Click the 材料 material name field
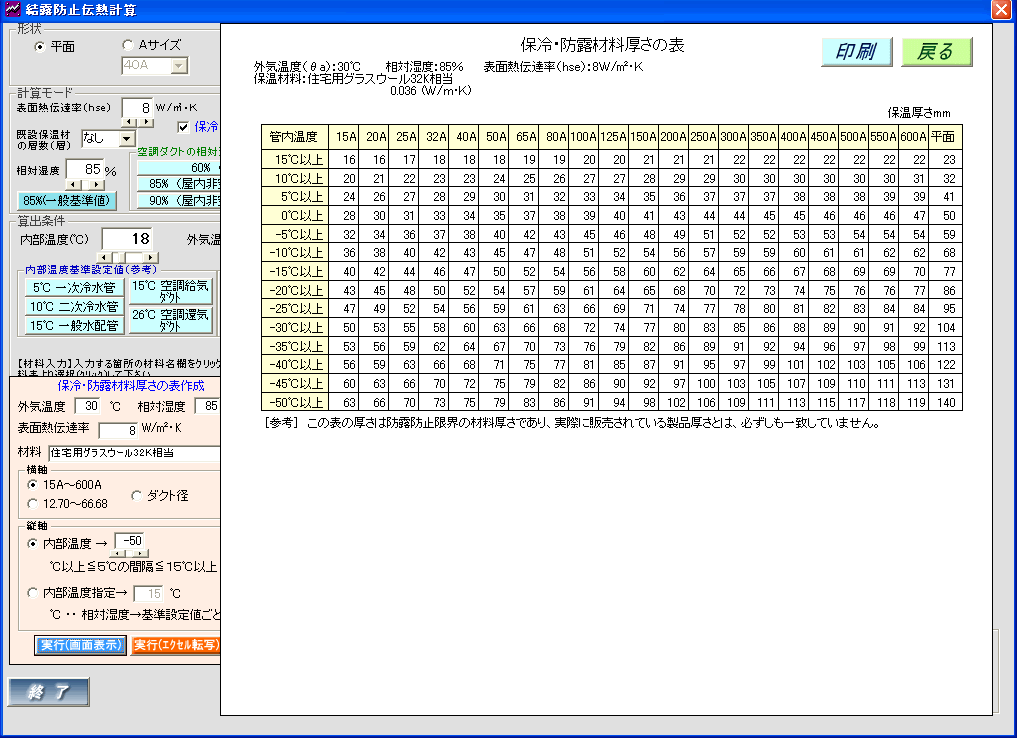The height and width of the screenshot is (738, 1017). coord(132,453)
